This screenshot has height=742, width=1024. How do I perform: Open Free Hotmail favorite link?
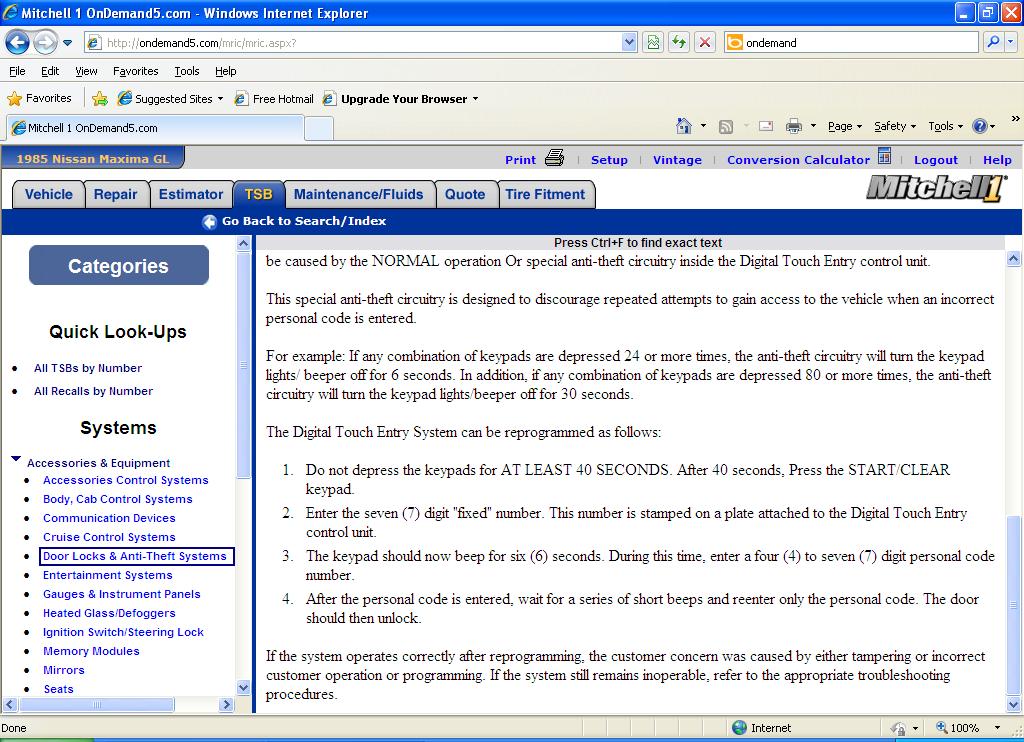coord(274,99)
